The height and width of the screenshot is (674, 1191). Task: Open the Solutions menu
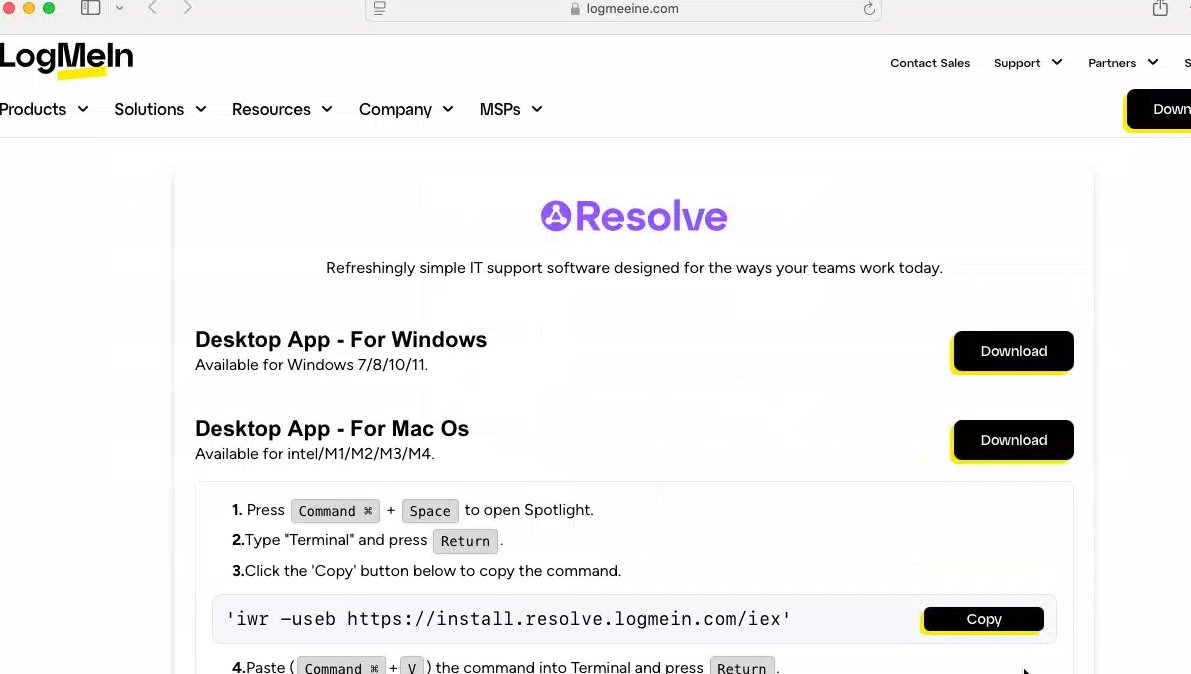(x=149, y=109)
